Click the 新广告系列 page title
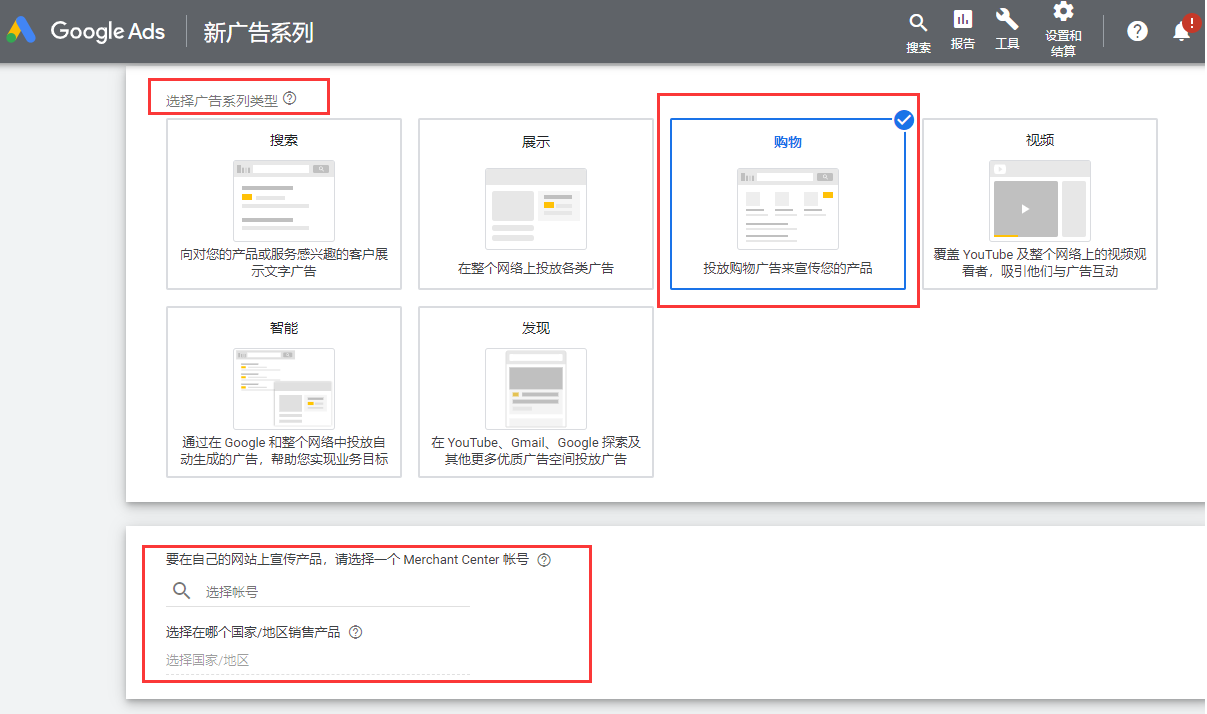Viewport: 1207px width, 714px height. tap(258, 33)
